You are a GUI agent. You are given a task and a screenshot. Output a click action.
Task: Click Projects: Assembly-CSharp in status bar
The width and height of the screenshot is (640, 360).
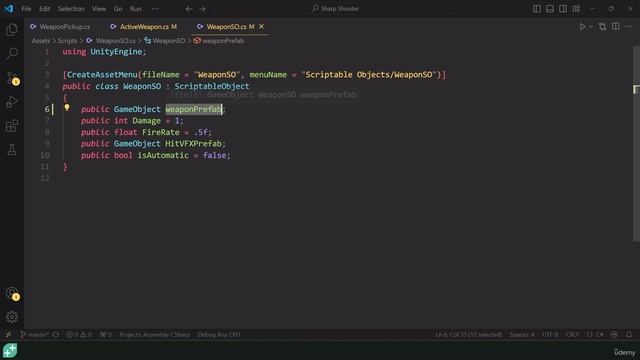coord(155,334)
